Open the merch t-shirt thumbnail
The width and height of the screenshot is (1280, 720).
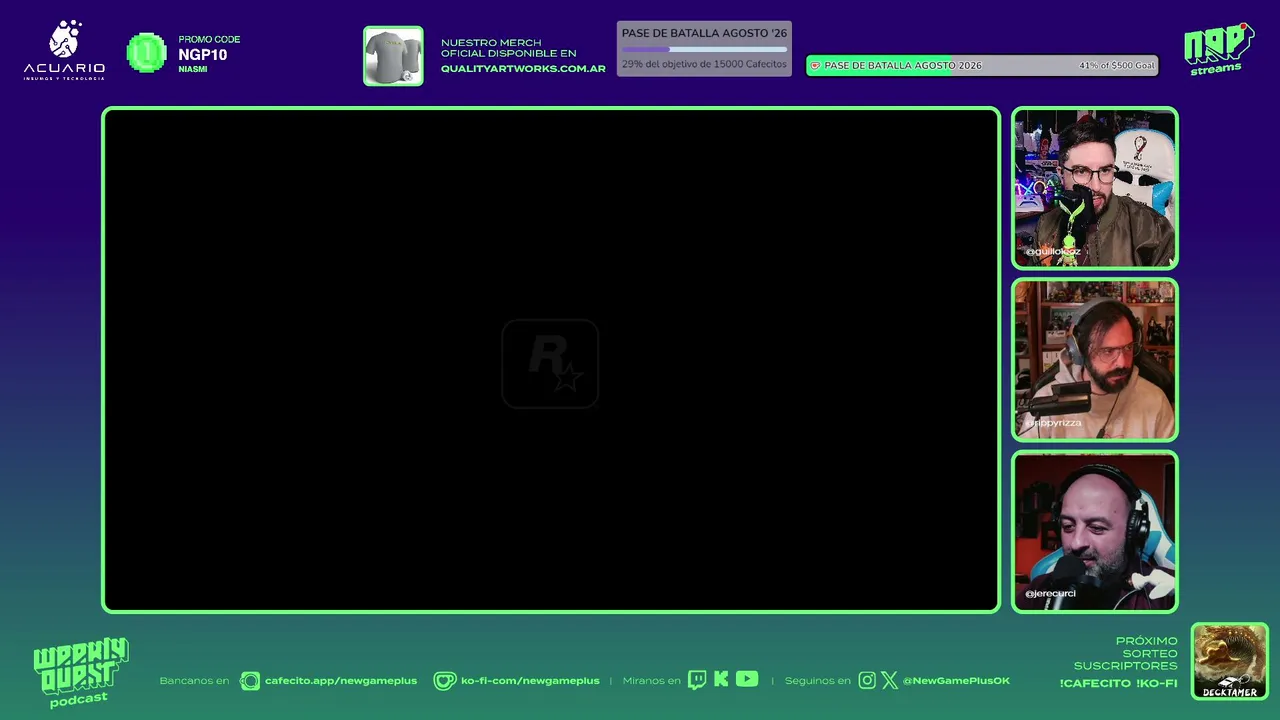(x=393, y=56)
